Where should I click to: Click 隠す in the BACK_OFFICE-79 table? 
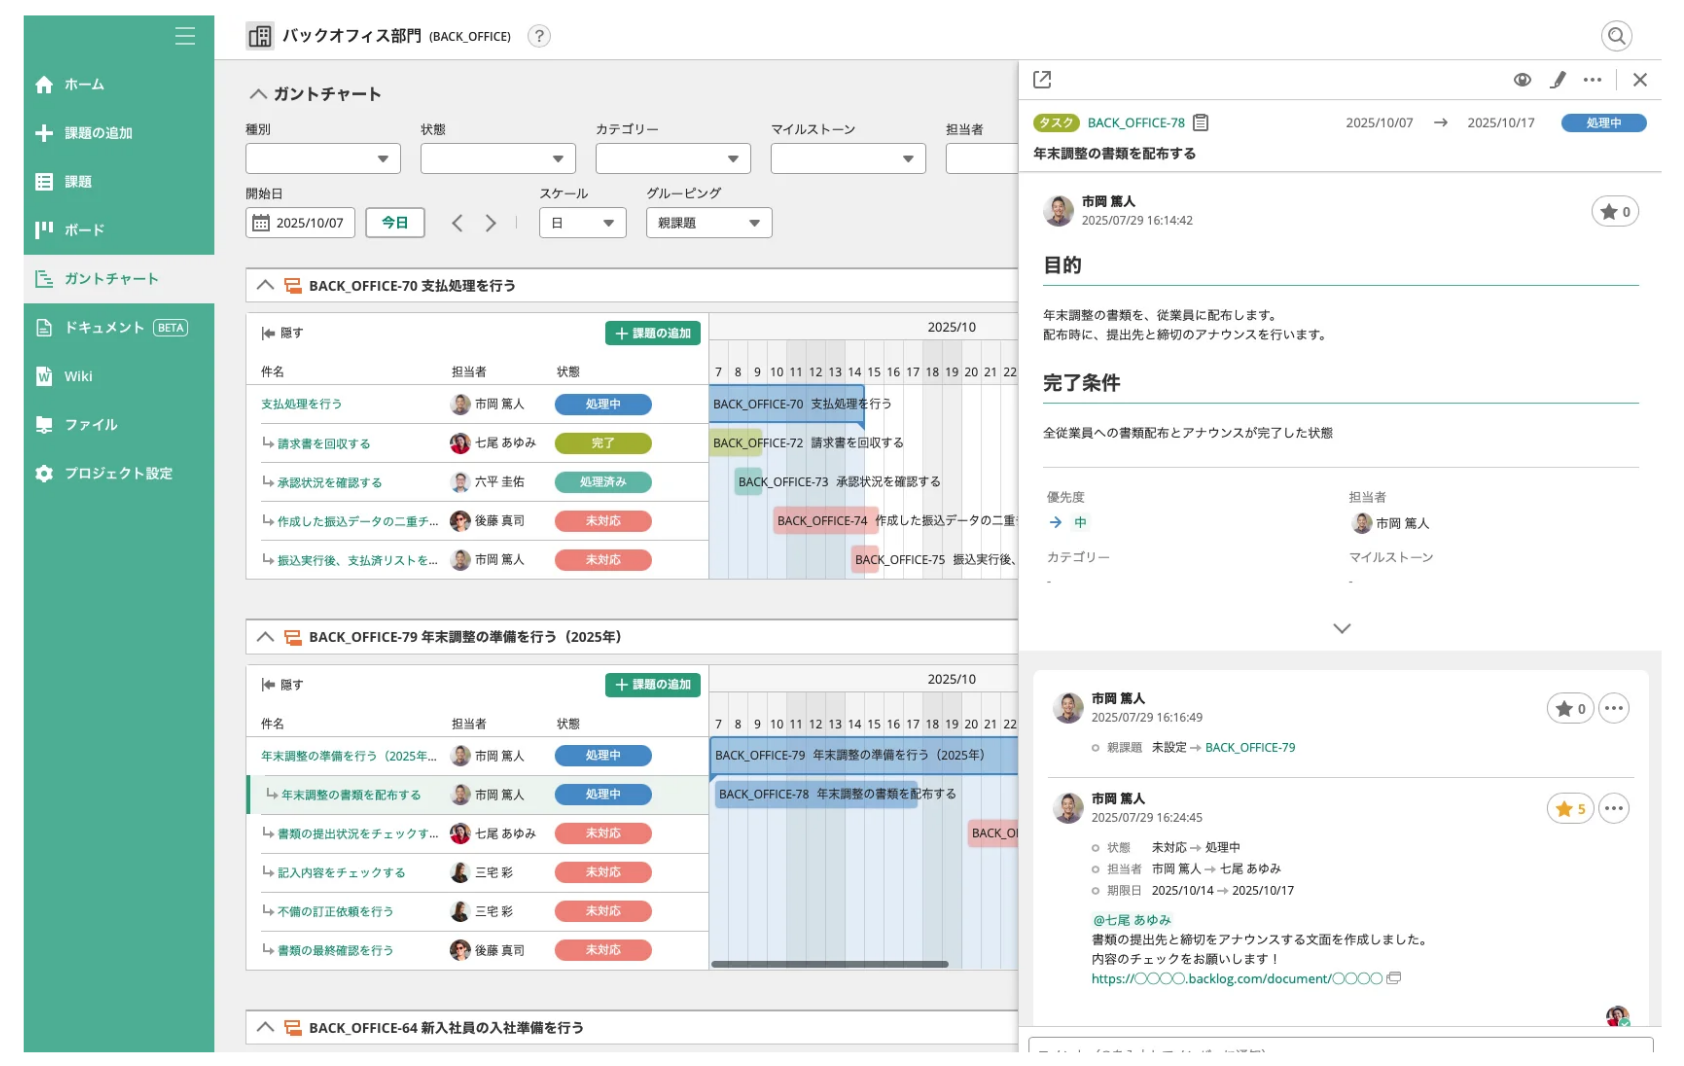click(283, 685)
